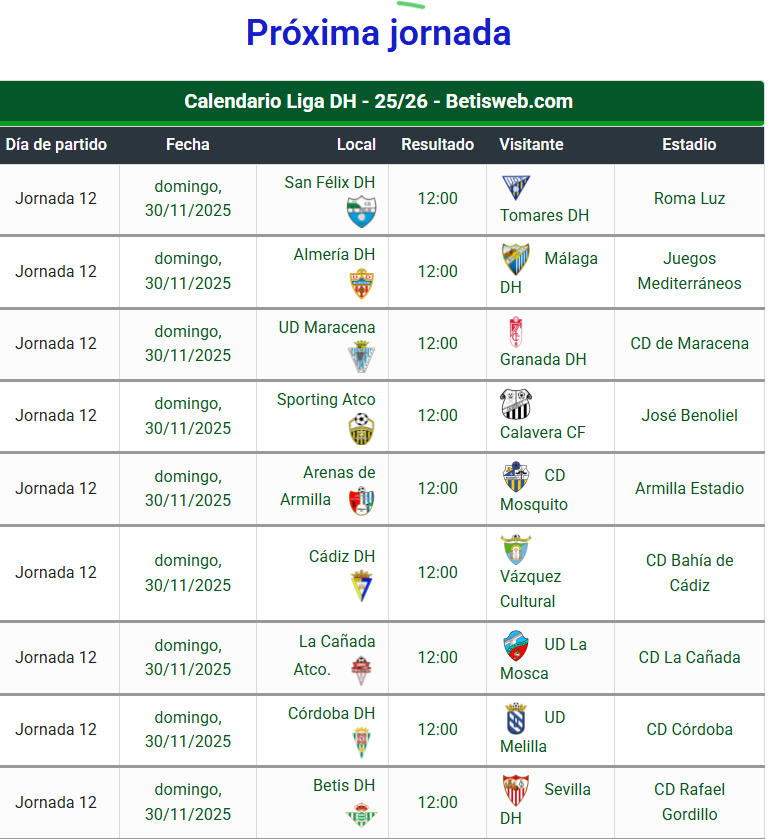Click the Málaga DH club badge
The height and width of the screenshot is (839, 768).
click(515, 260)
